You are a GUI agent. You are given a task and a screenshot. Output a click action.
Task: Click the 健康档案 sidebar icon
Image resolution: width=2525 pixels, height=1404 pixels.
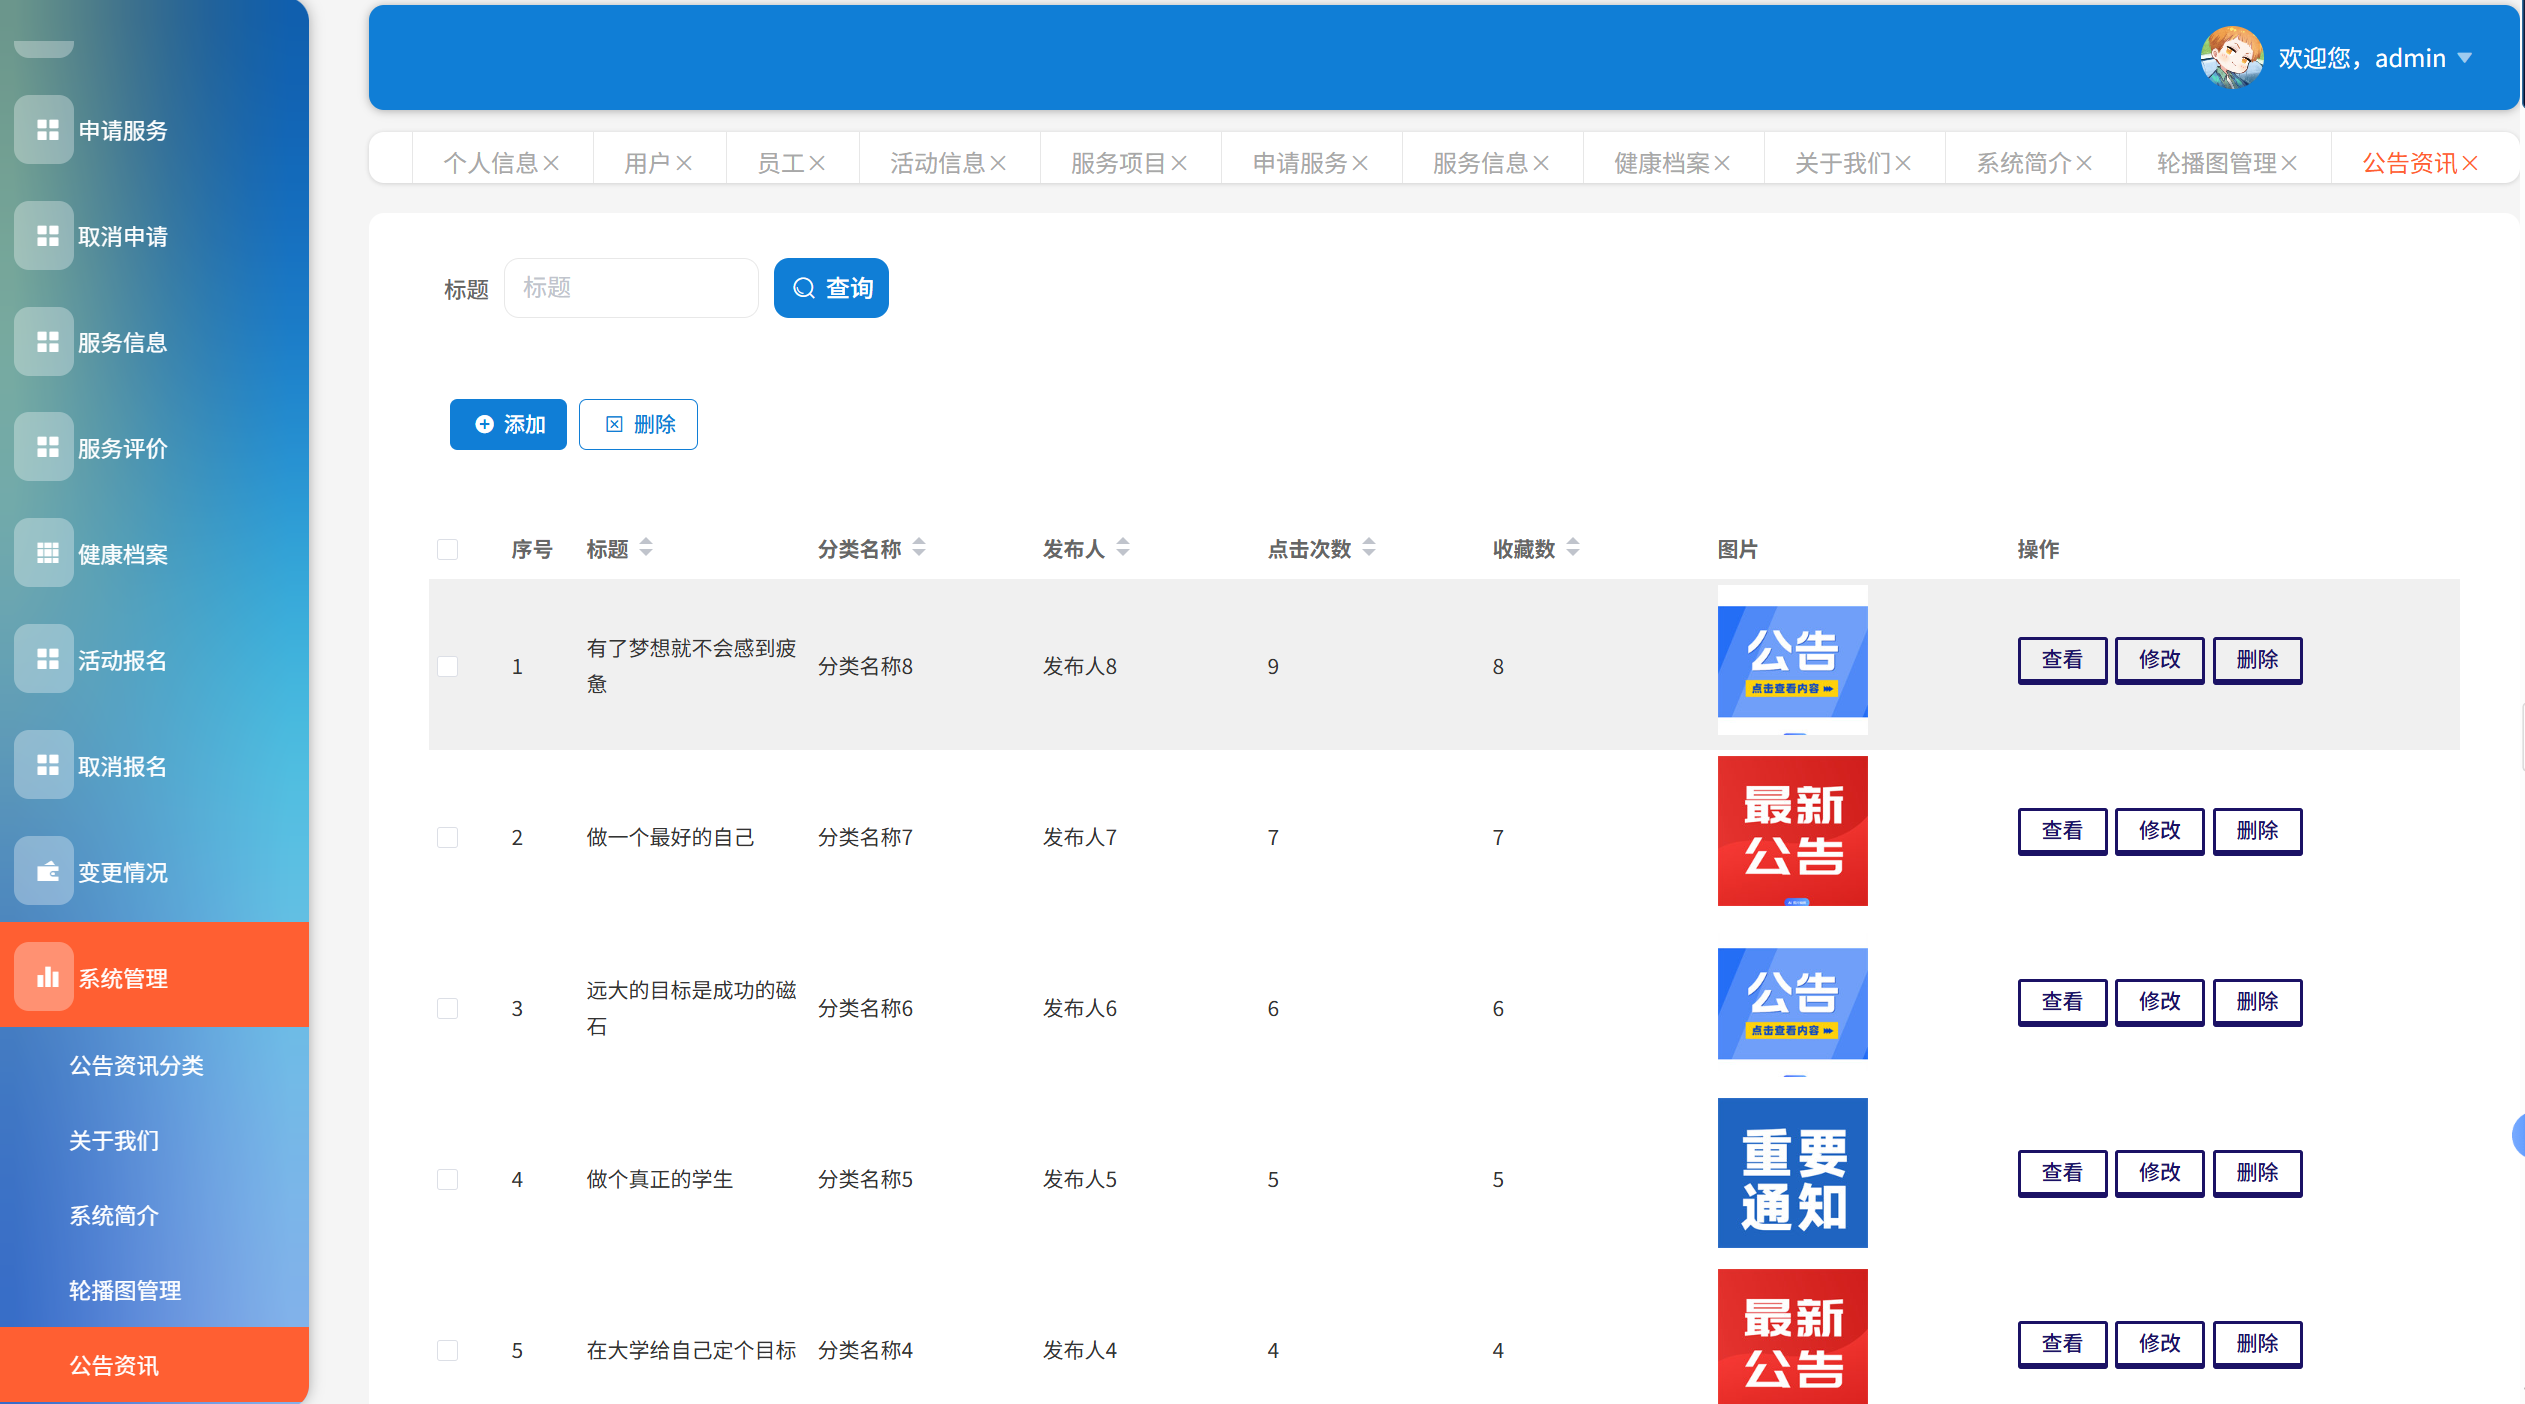tap(46, 553)
